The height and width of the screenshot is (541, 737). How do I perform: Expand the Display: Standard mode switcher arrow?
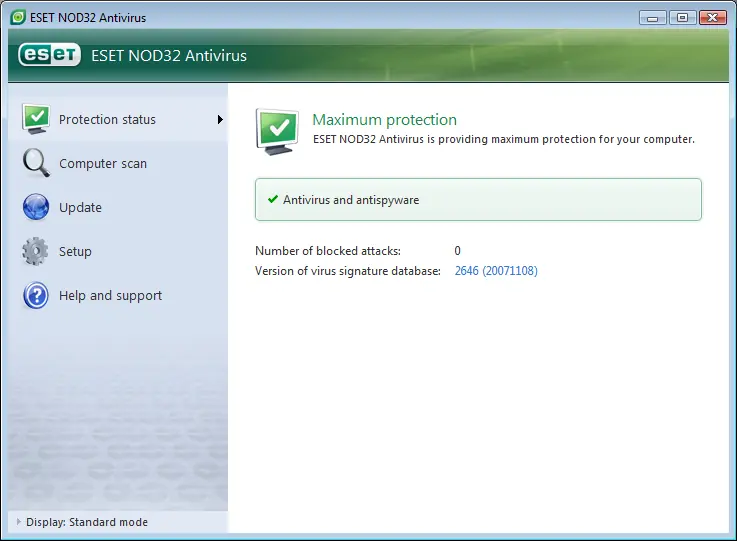(x=18, y=521)
